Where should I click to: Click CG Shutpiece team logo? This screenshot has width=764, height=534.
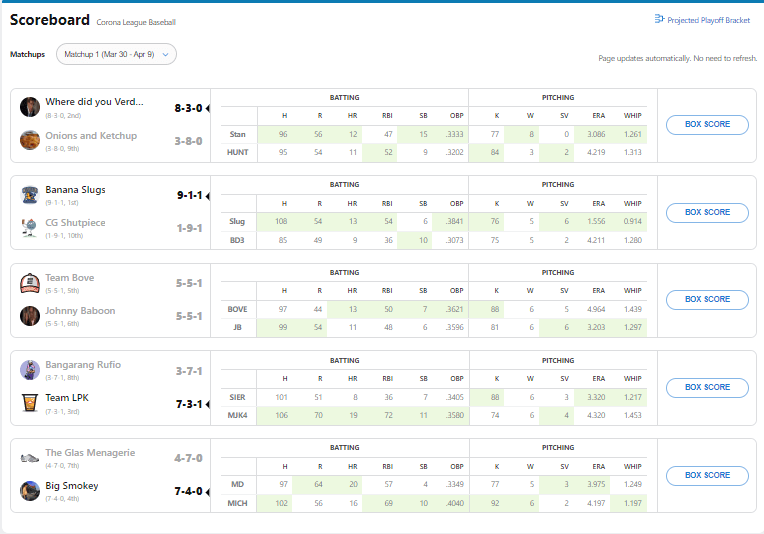30,228
